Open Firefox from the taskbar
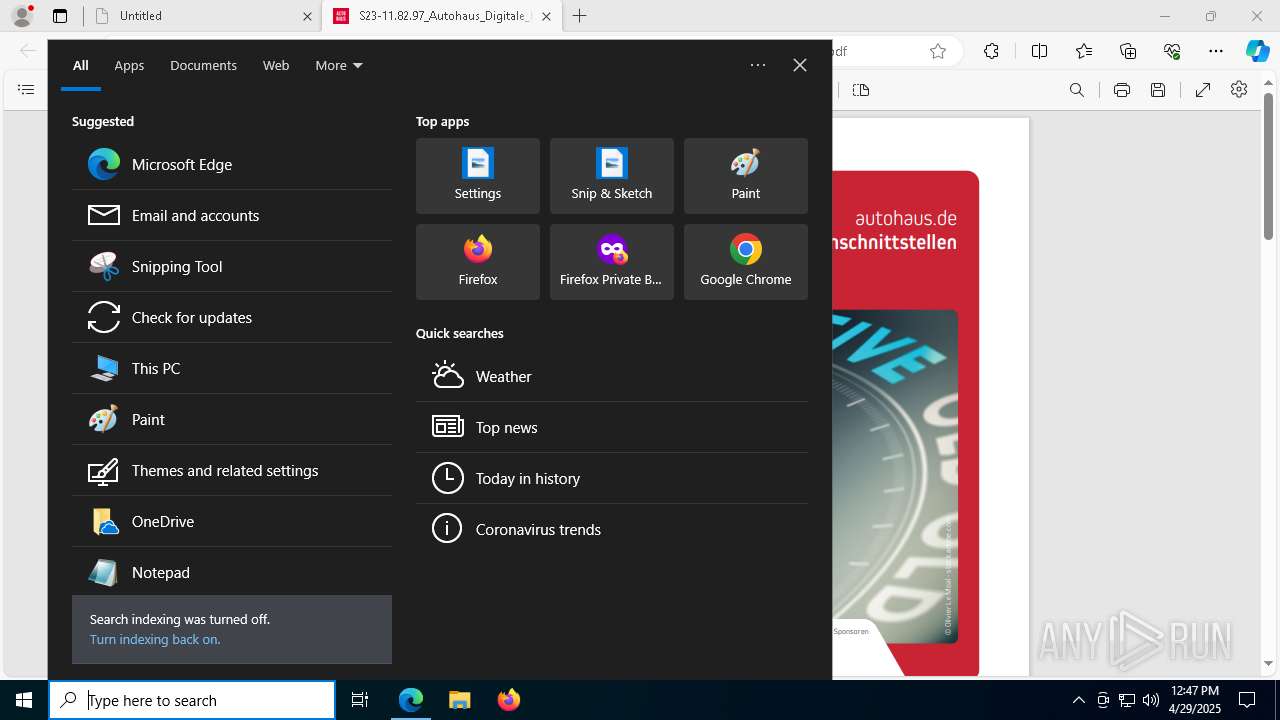Image resolution: width=1280 pixels, height=720 pixels. tap(508, 700)
